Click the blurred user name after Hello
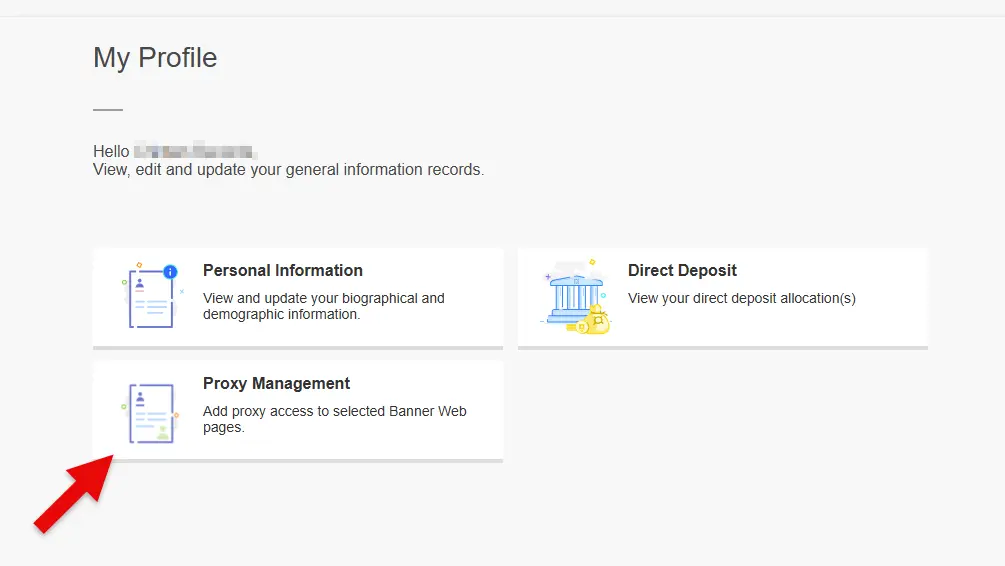The height and width of the screenshot is (566, 1005). click(x=195, y=152)
